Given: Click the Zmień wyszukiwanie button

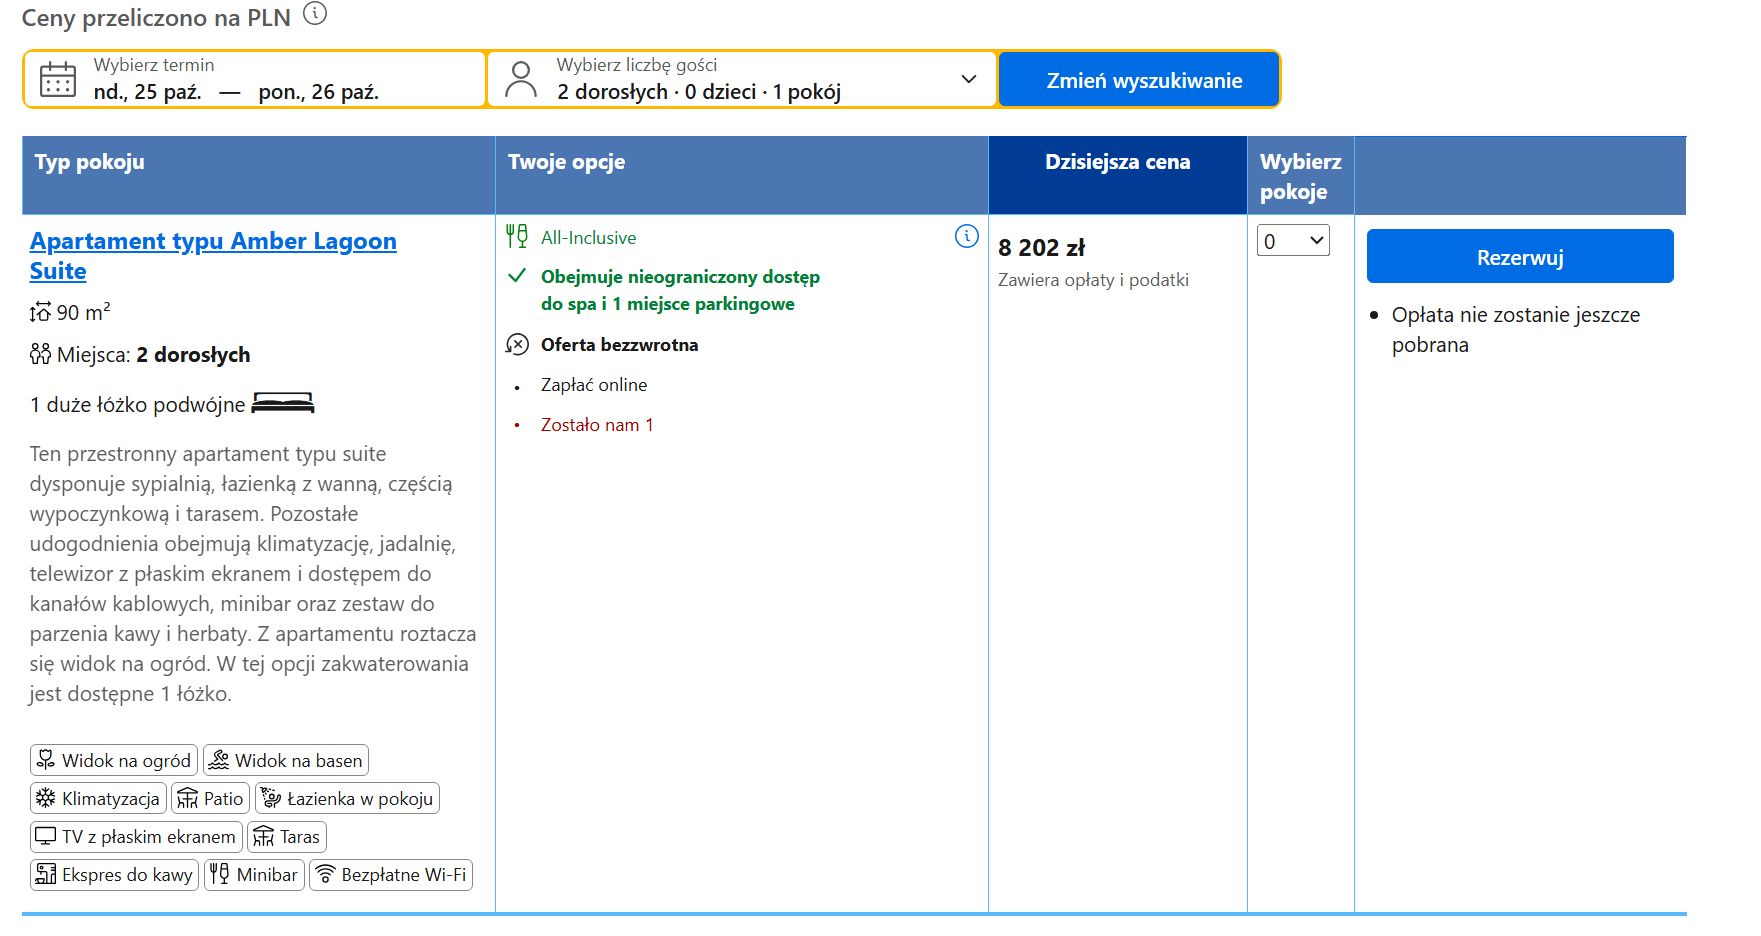Looking at the screenshot, I should point(1139,79).
